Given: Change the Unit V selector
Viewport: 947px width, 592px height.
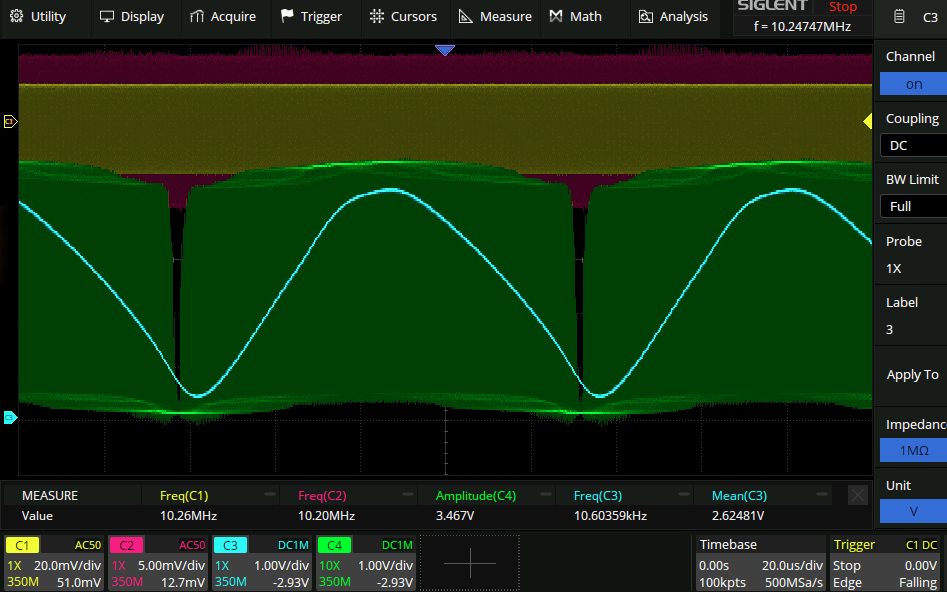Looking at the screenshot, I should click(x=913, y=511).
